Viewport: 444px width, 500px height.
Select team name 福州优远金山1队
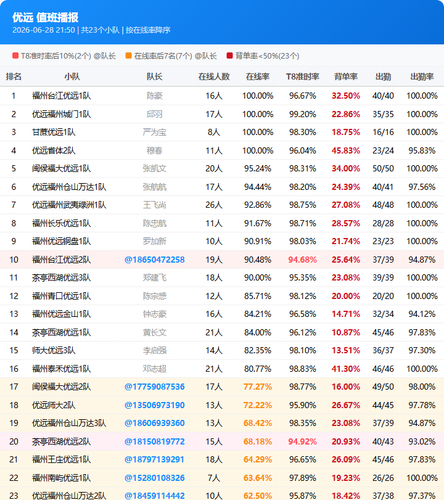tap(61, 314)
